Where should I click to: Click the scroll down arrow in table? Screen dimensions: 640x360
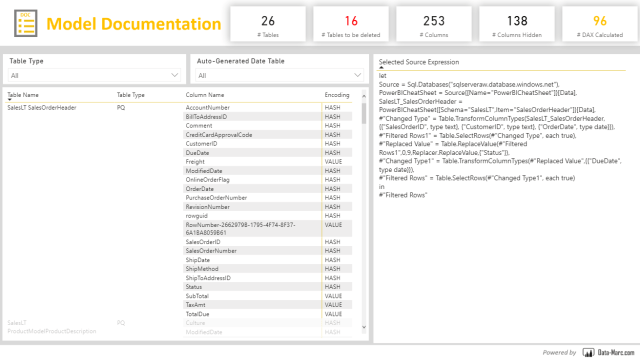pos(364,327)
